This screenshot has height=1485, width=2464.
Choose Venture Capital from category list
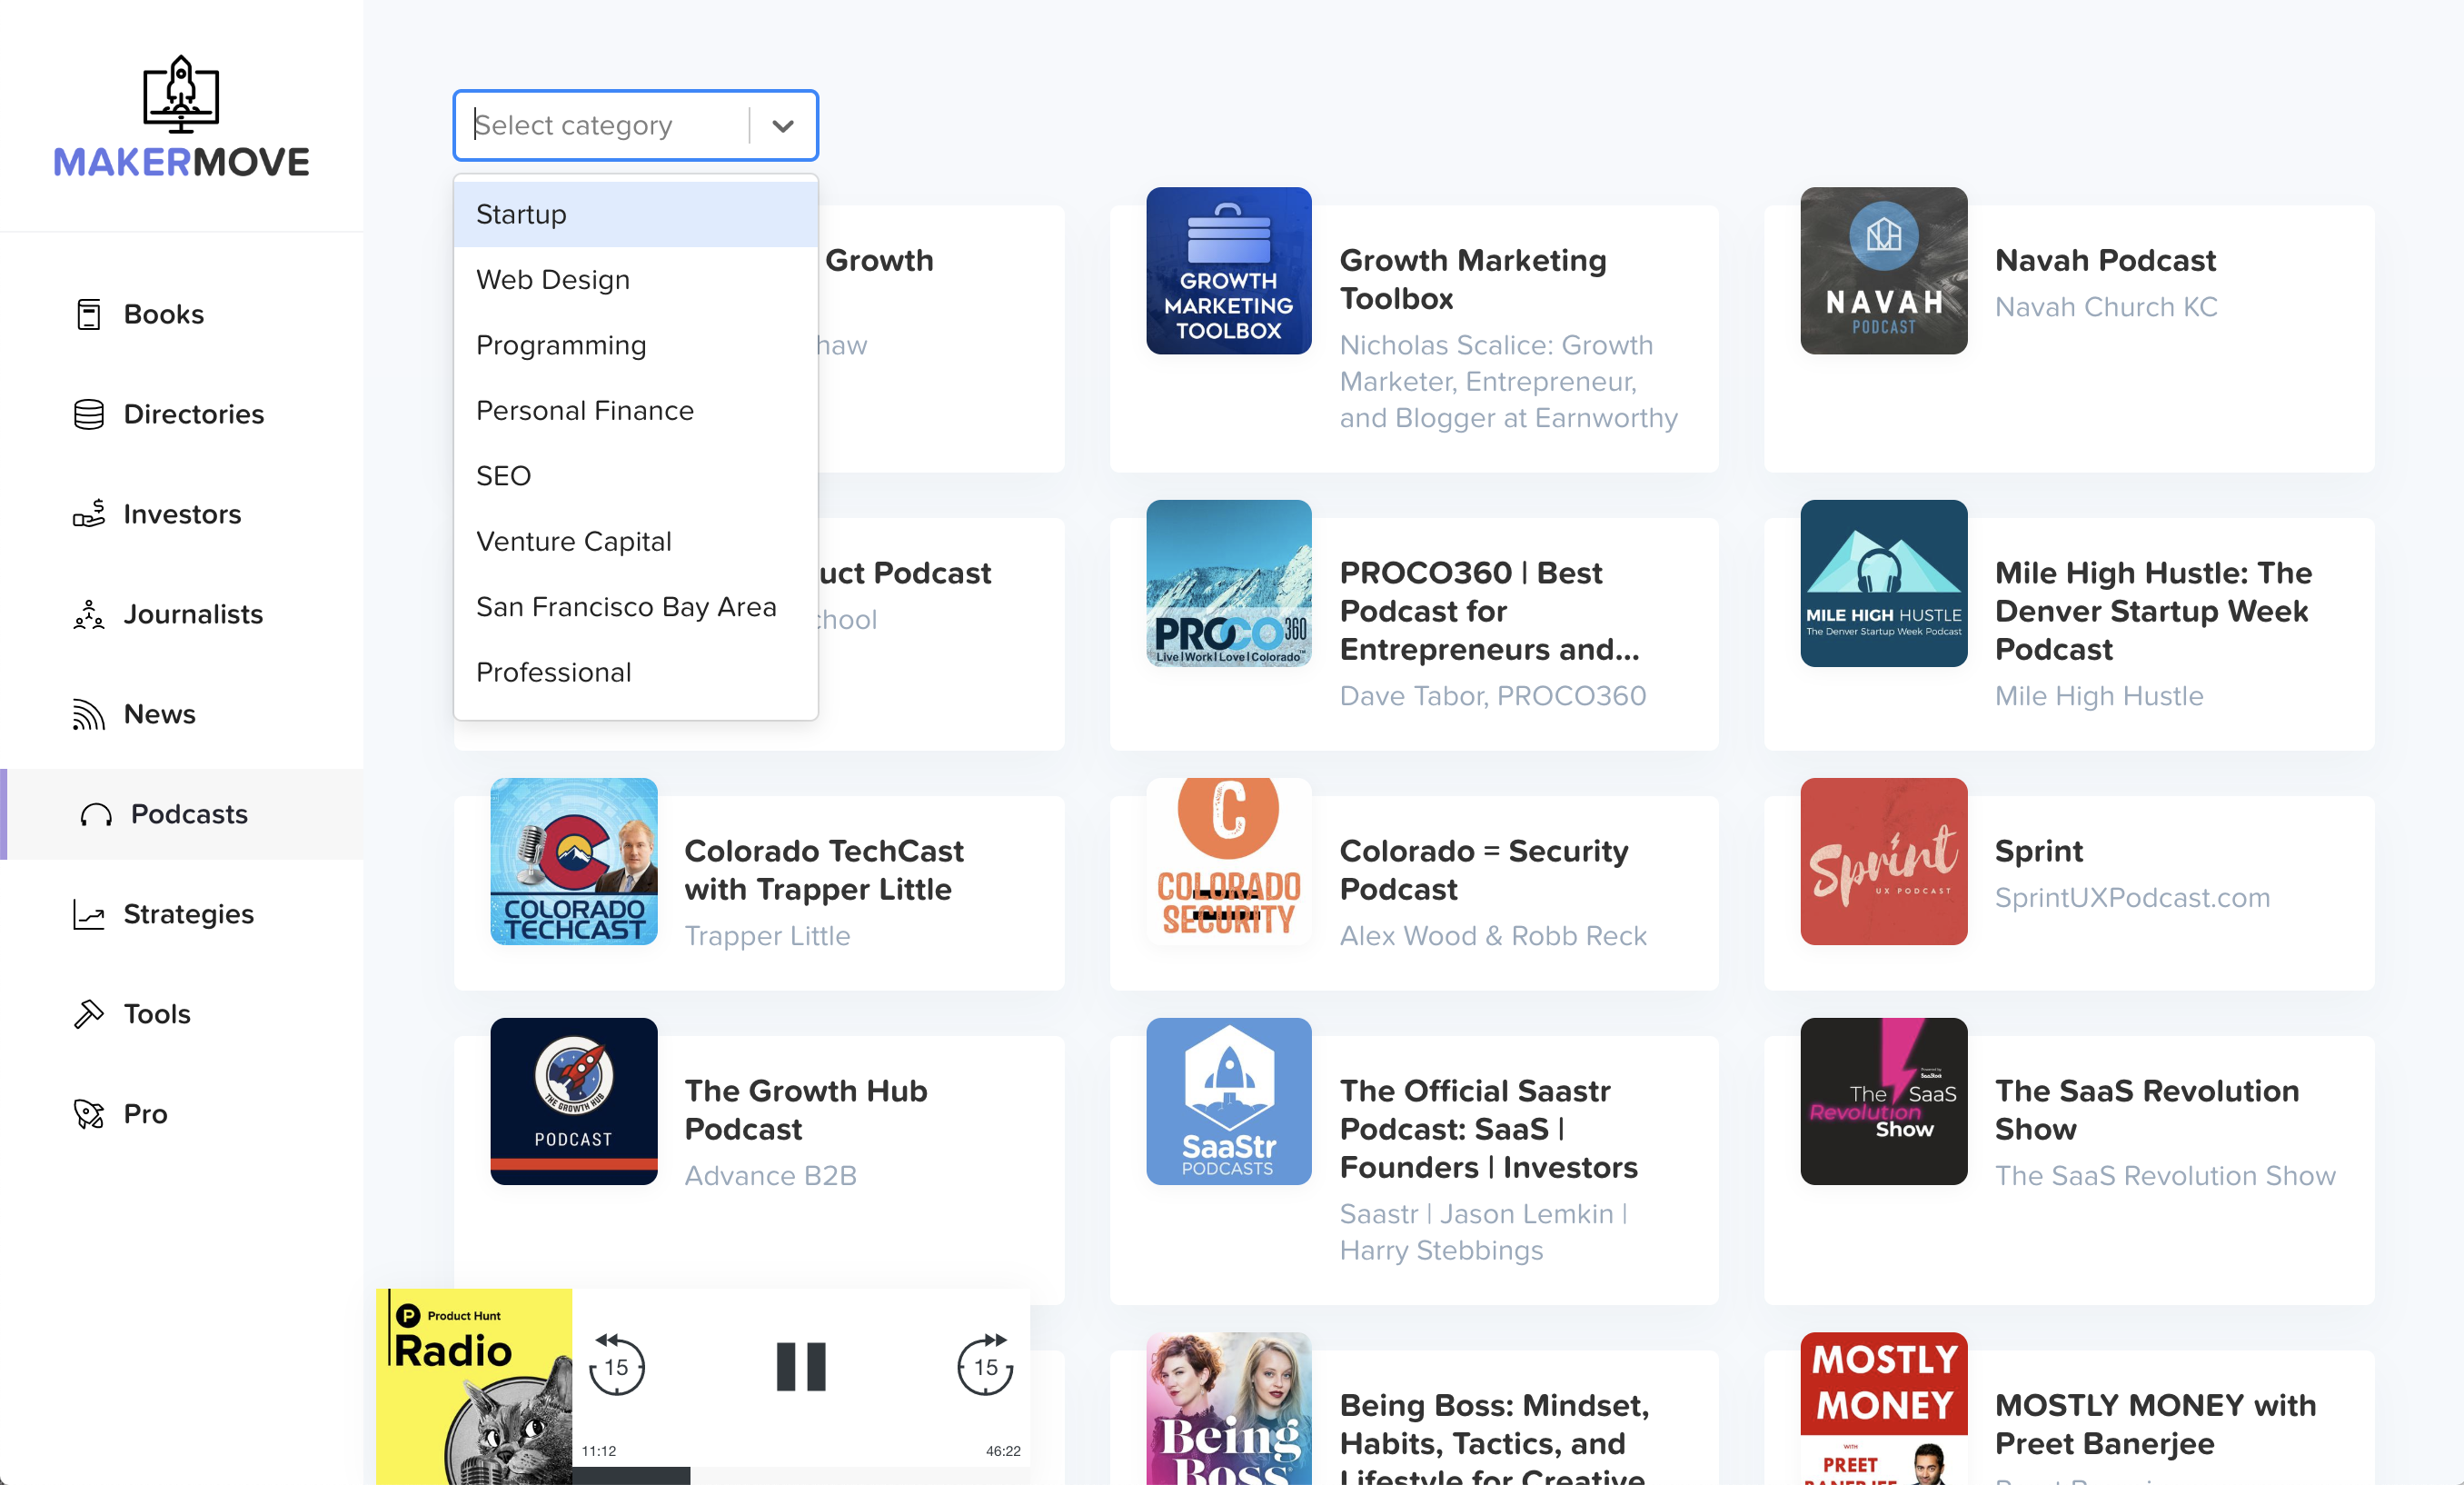573,541
